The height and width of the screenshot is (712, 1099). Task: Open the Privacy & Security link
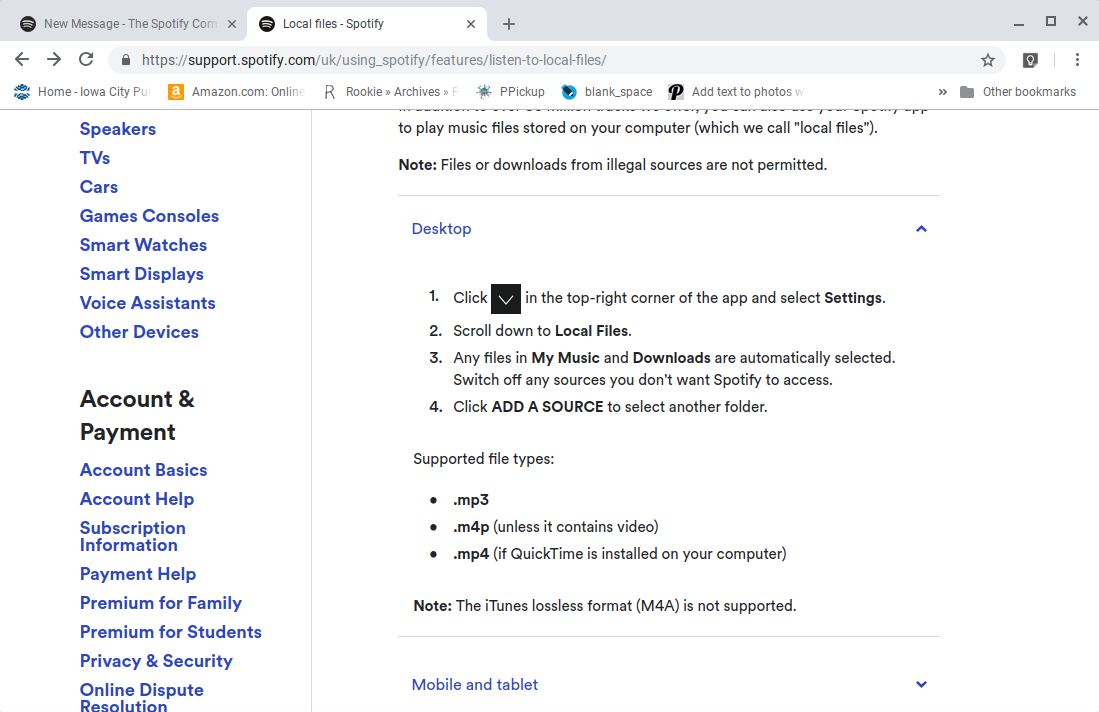156,662
